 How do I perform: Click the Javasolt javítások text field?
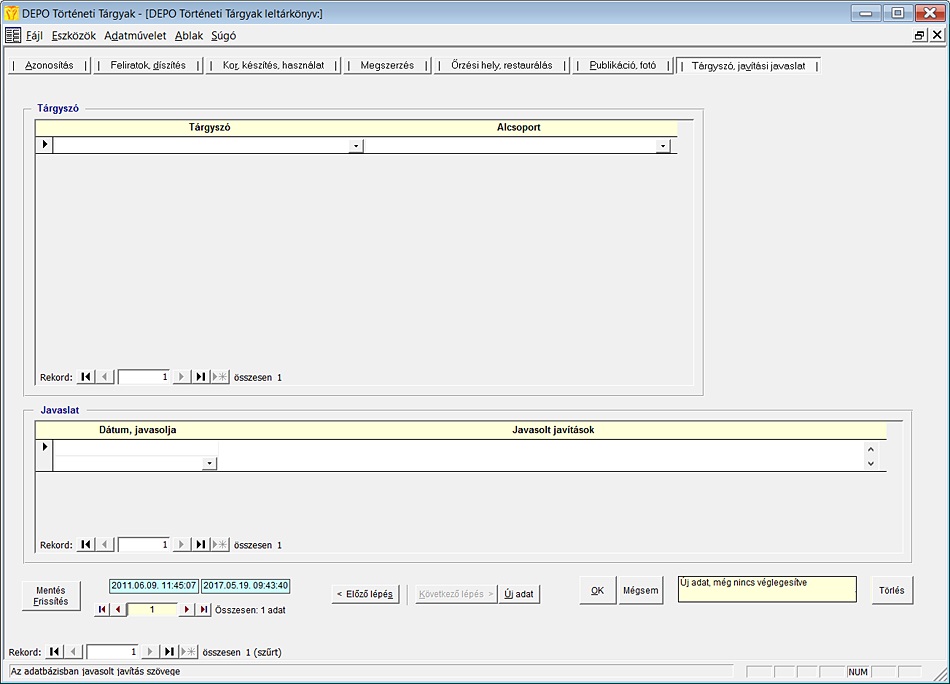[540, 455]
